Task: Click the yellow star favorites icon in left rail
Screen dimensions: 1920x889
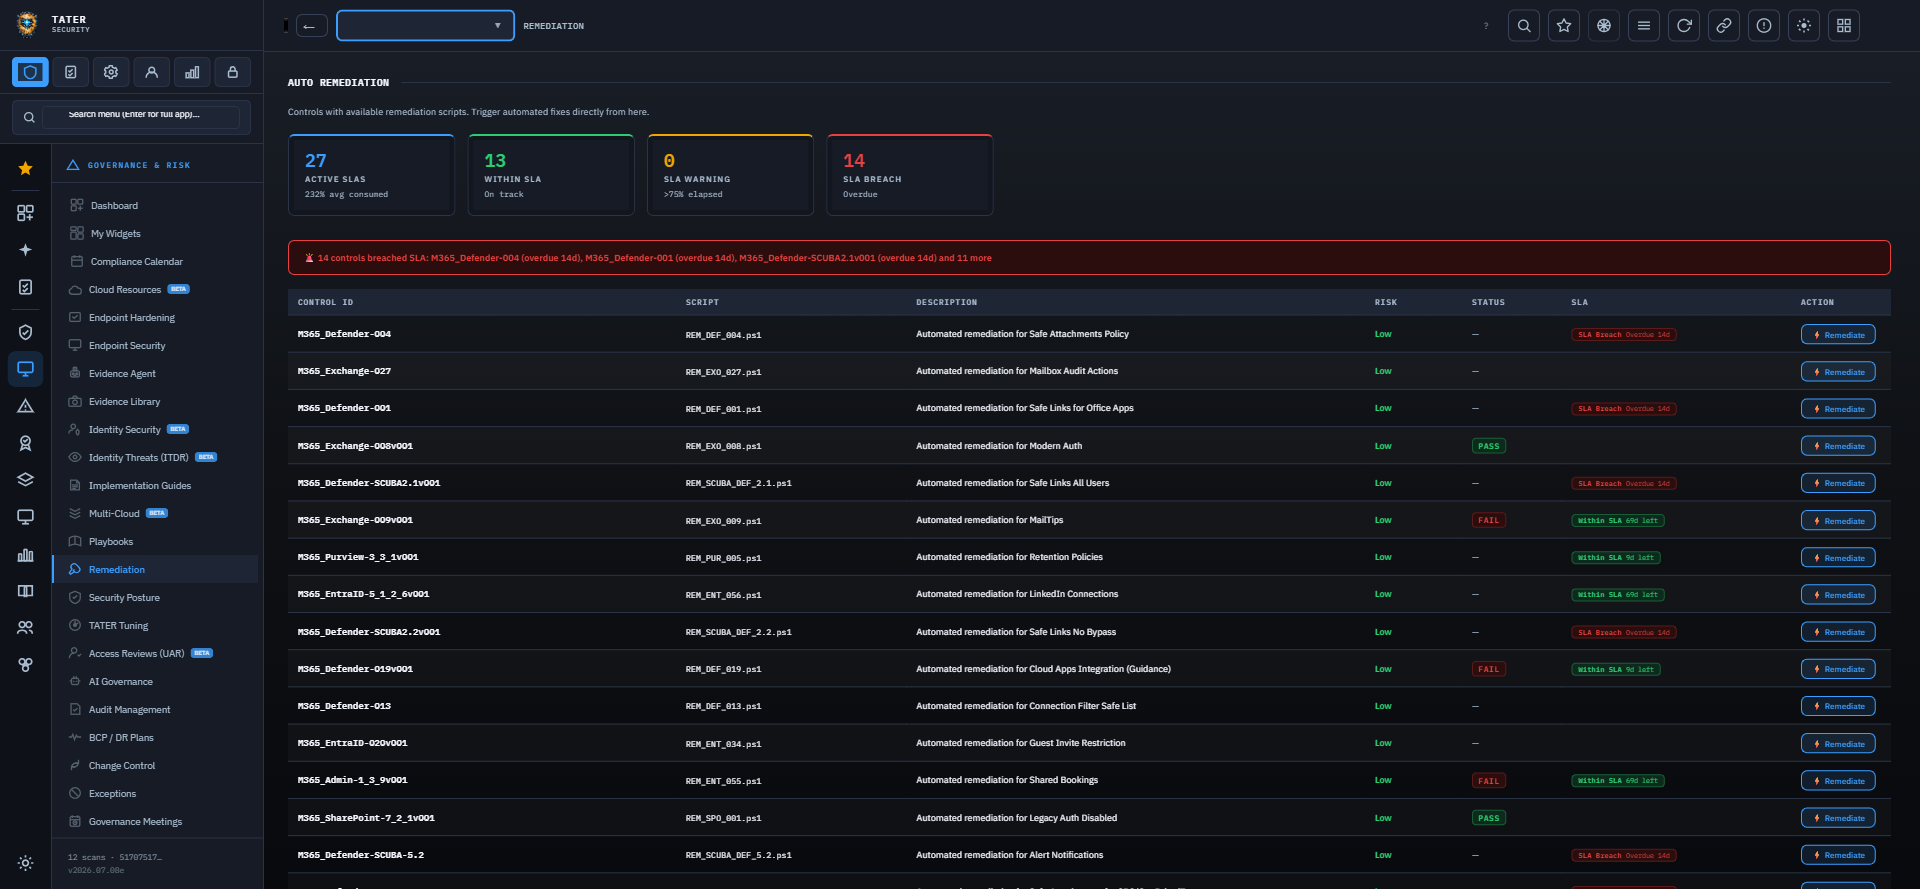Action: tap(26, 168)
